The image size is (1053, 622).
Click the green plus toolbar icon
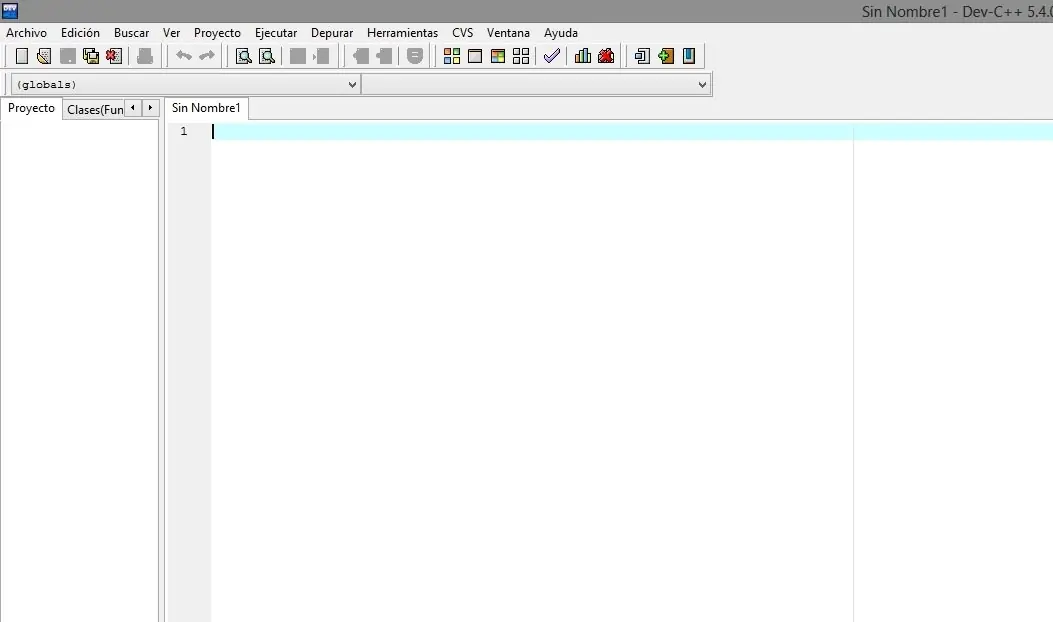click(666, 56)
